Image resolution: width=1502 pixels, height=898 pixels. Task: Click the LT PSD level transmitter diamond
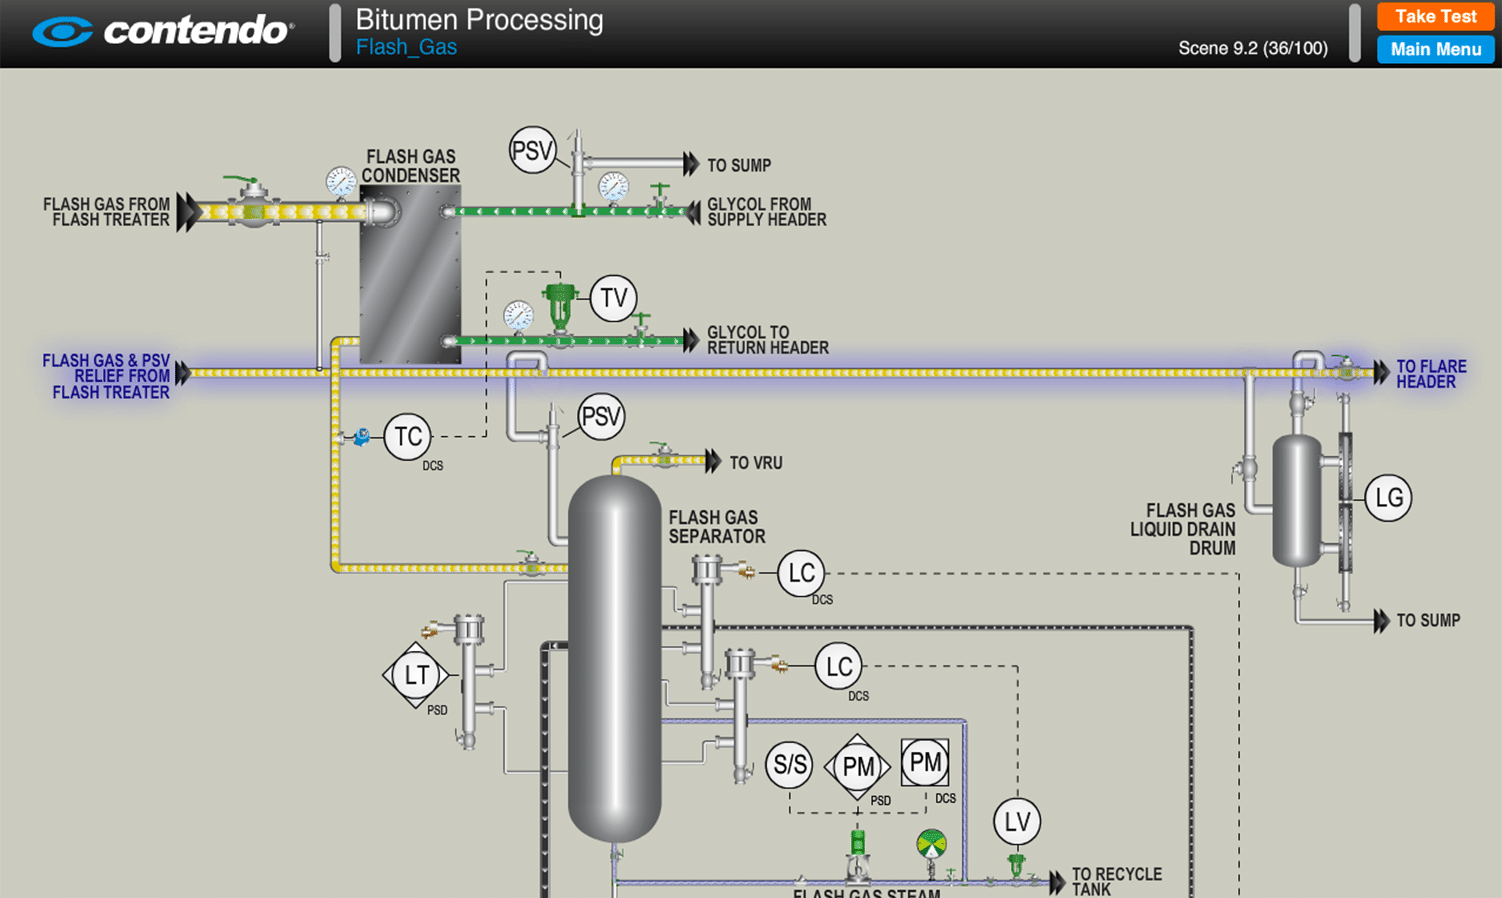point(415,676)
